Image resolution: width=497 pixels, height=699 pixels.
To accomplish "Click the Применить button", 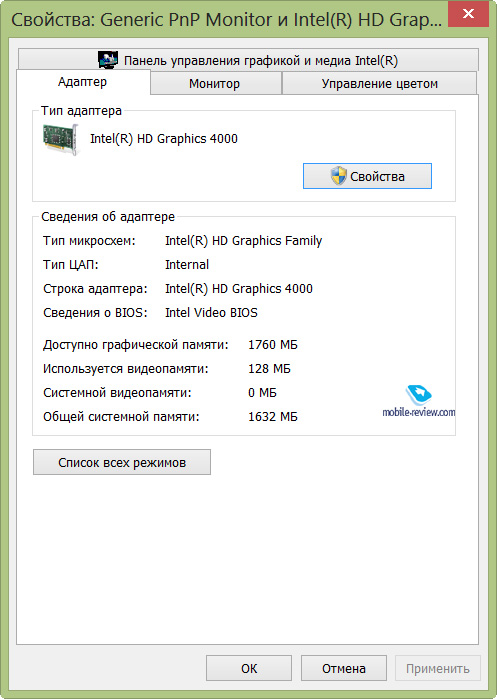I will click(438, 668).
